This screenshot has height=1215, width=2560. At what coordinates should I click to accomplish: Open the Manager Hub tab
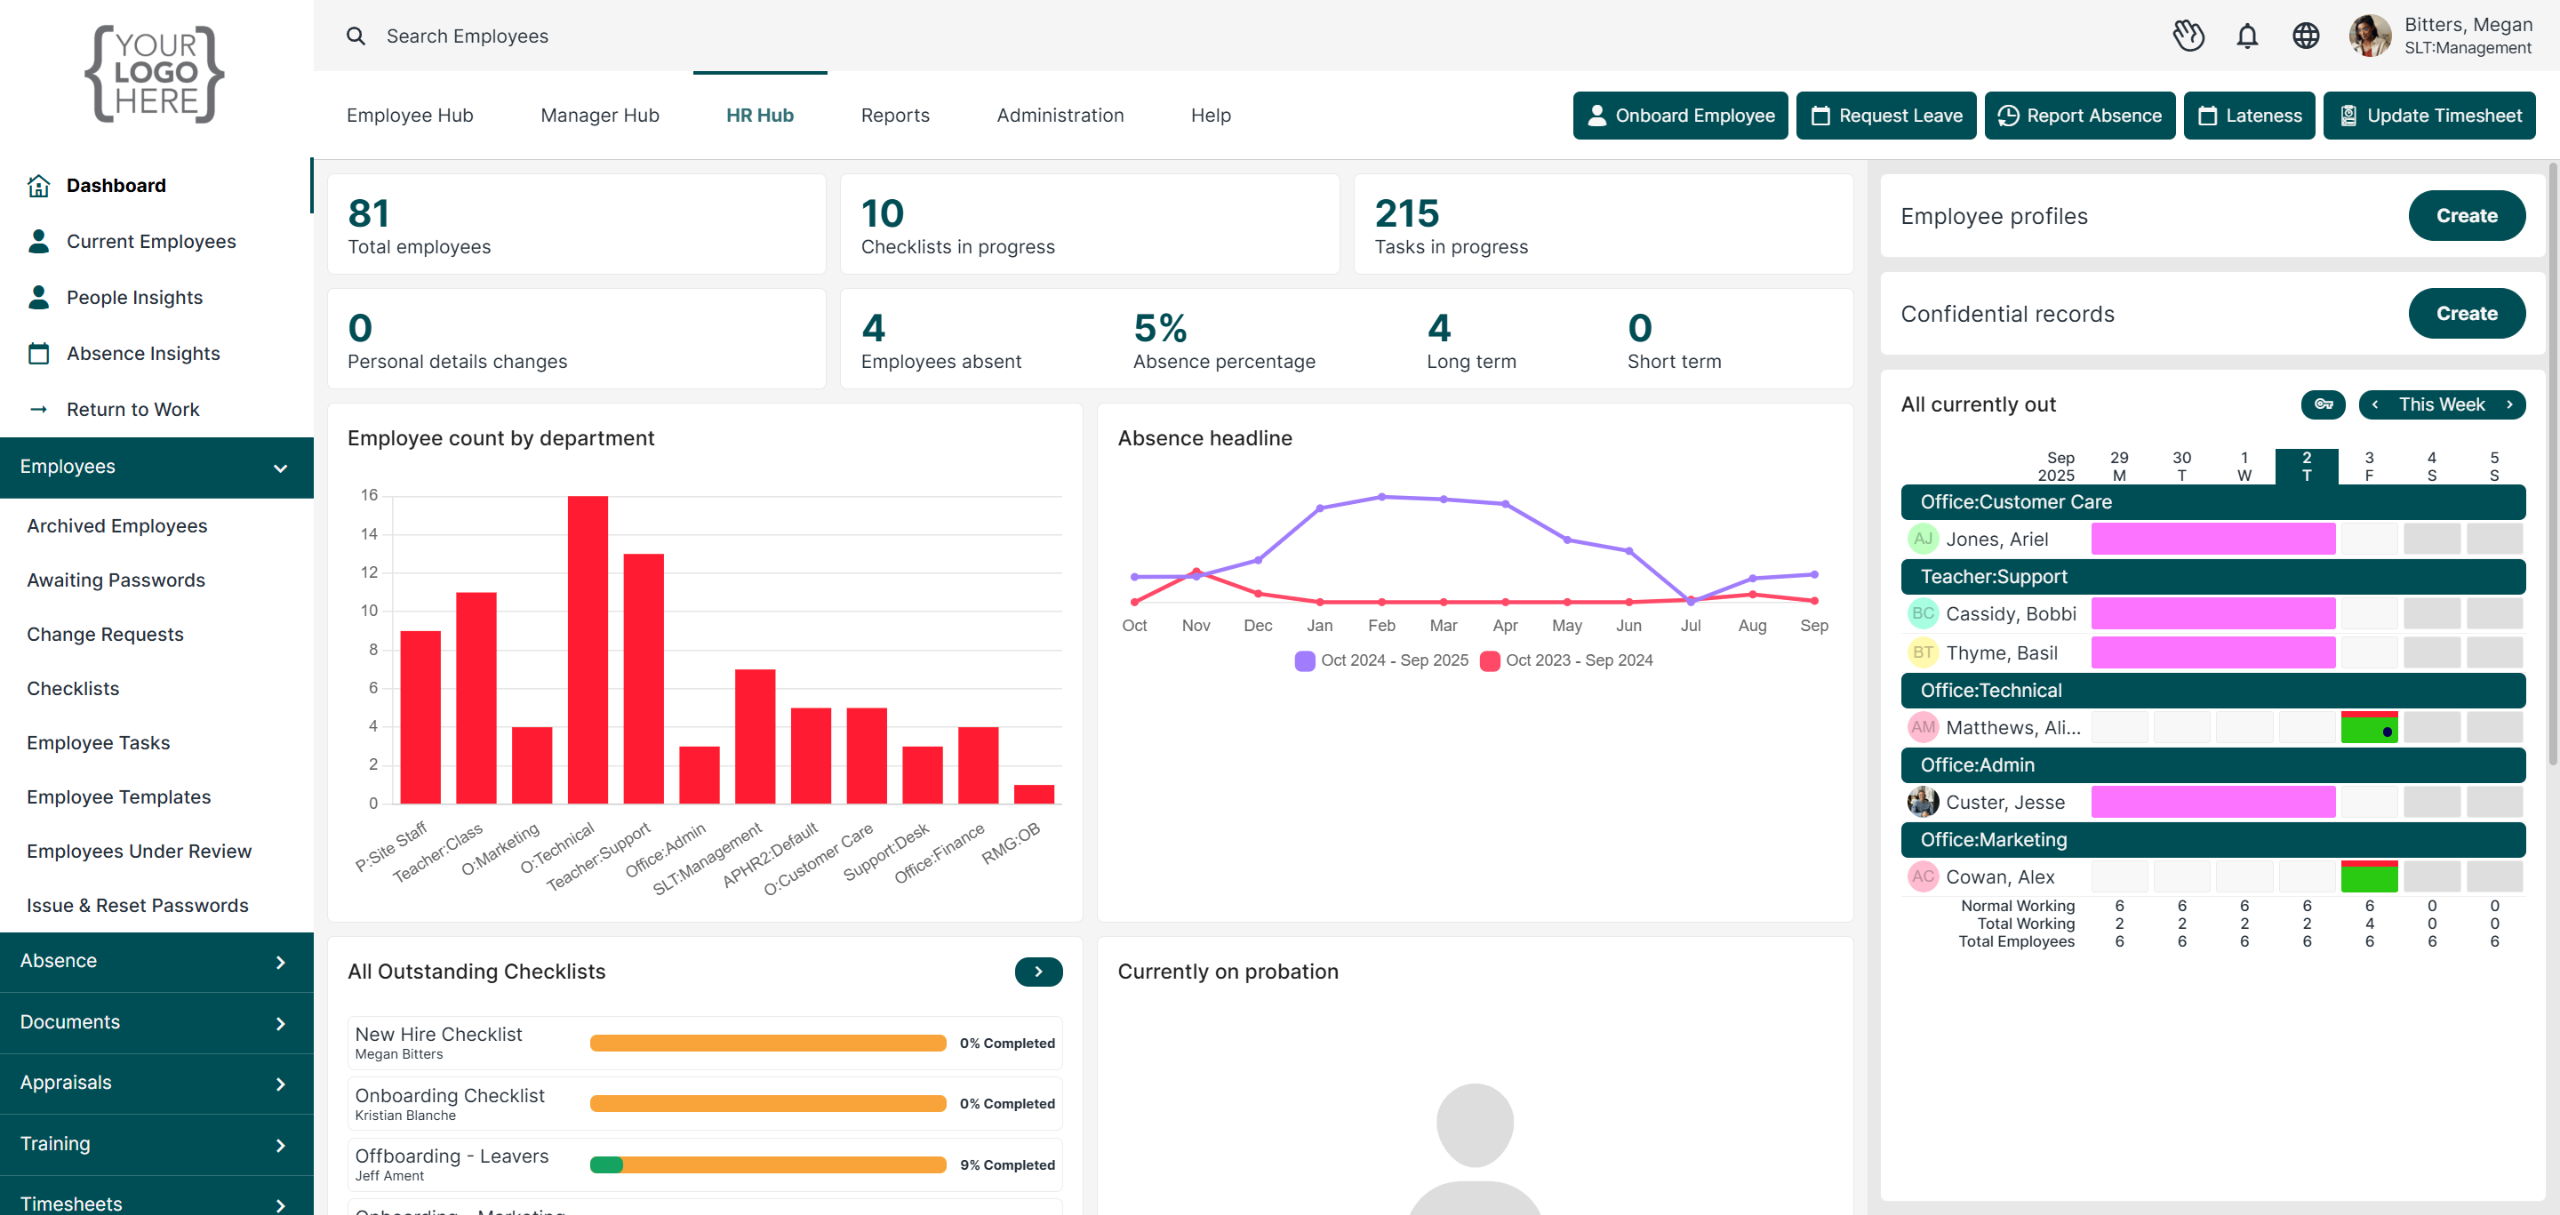599,115
